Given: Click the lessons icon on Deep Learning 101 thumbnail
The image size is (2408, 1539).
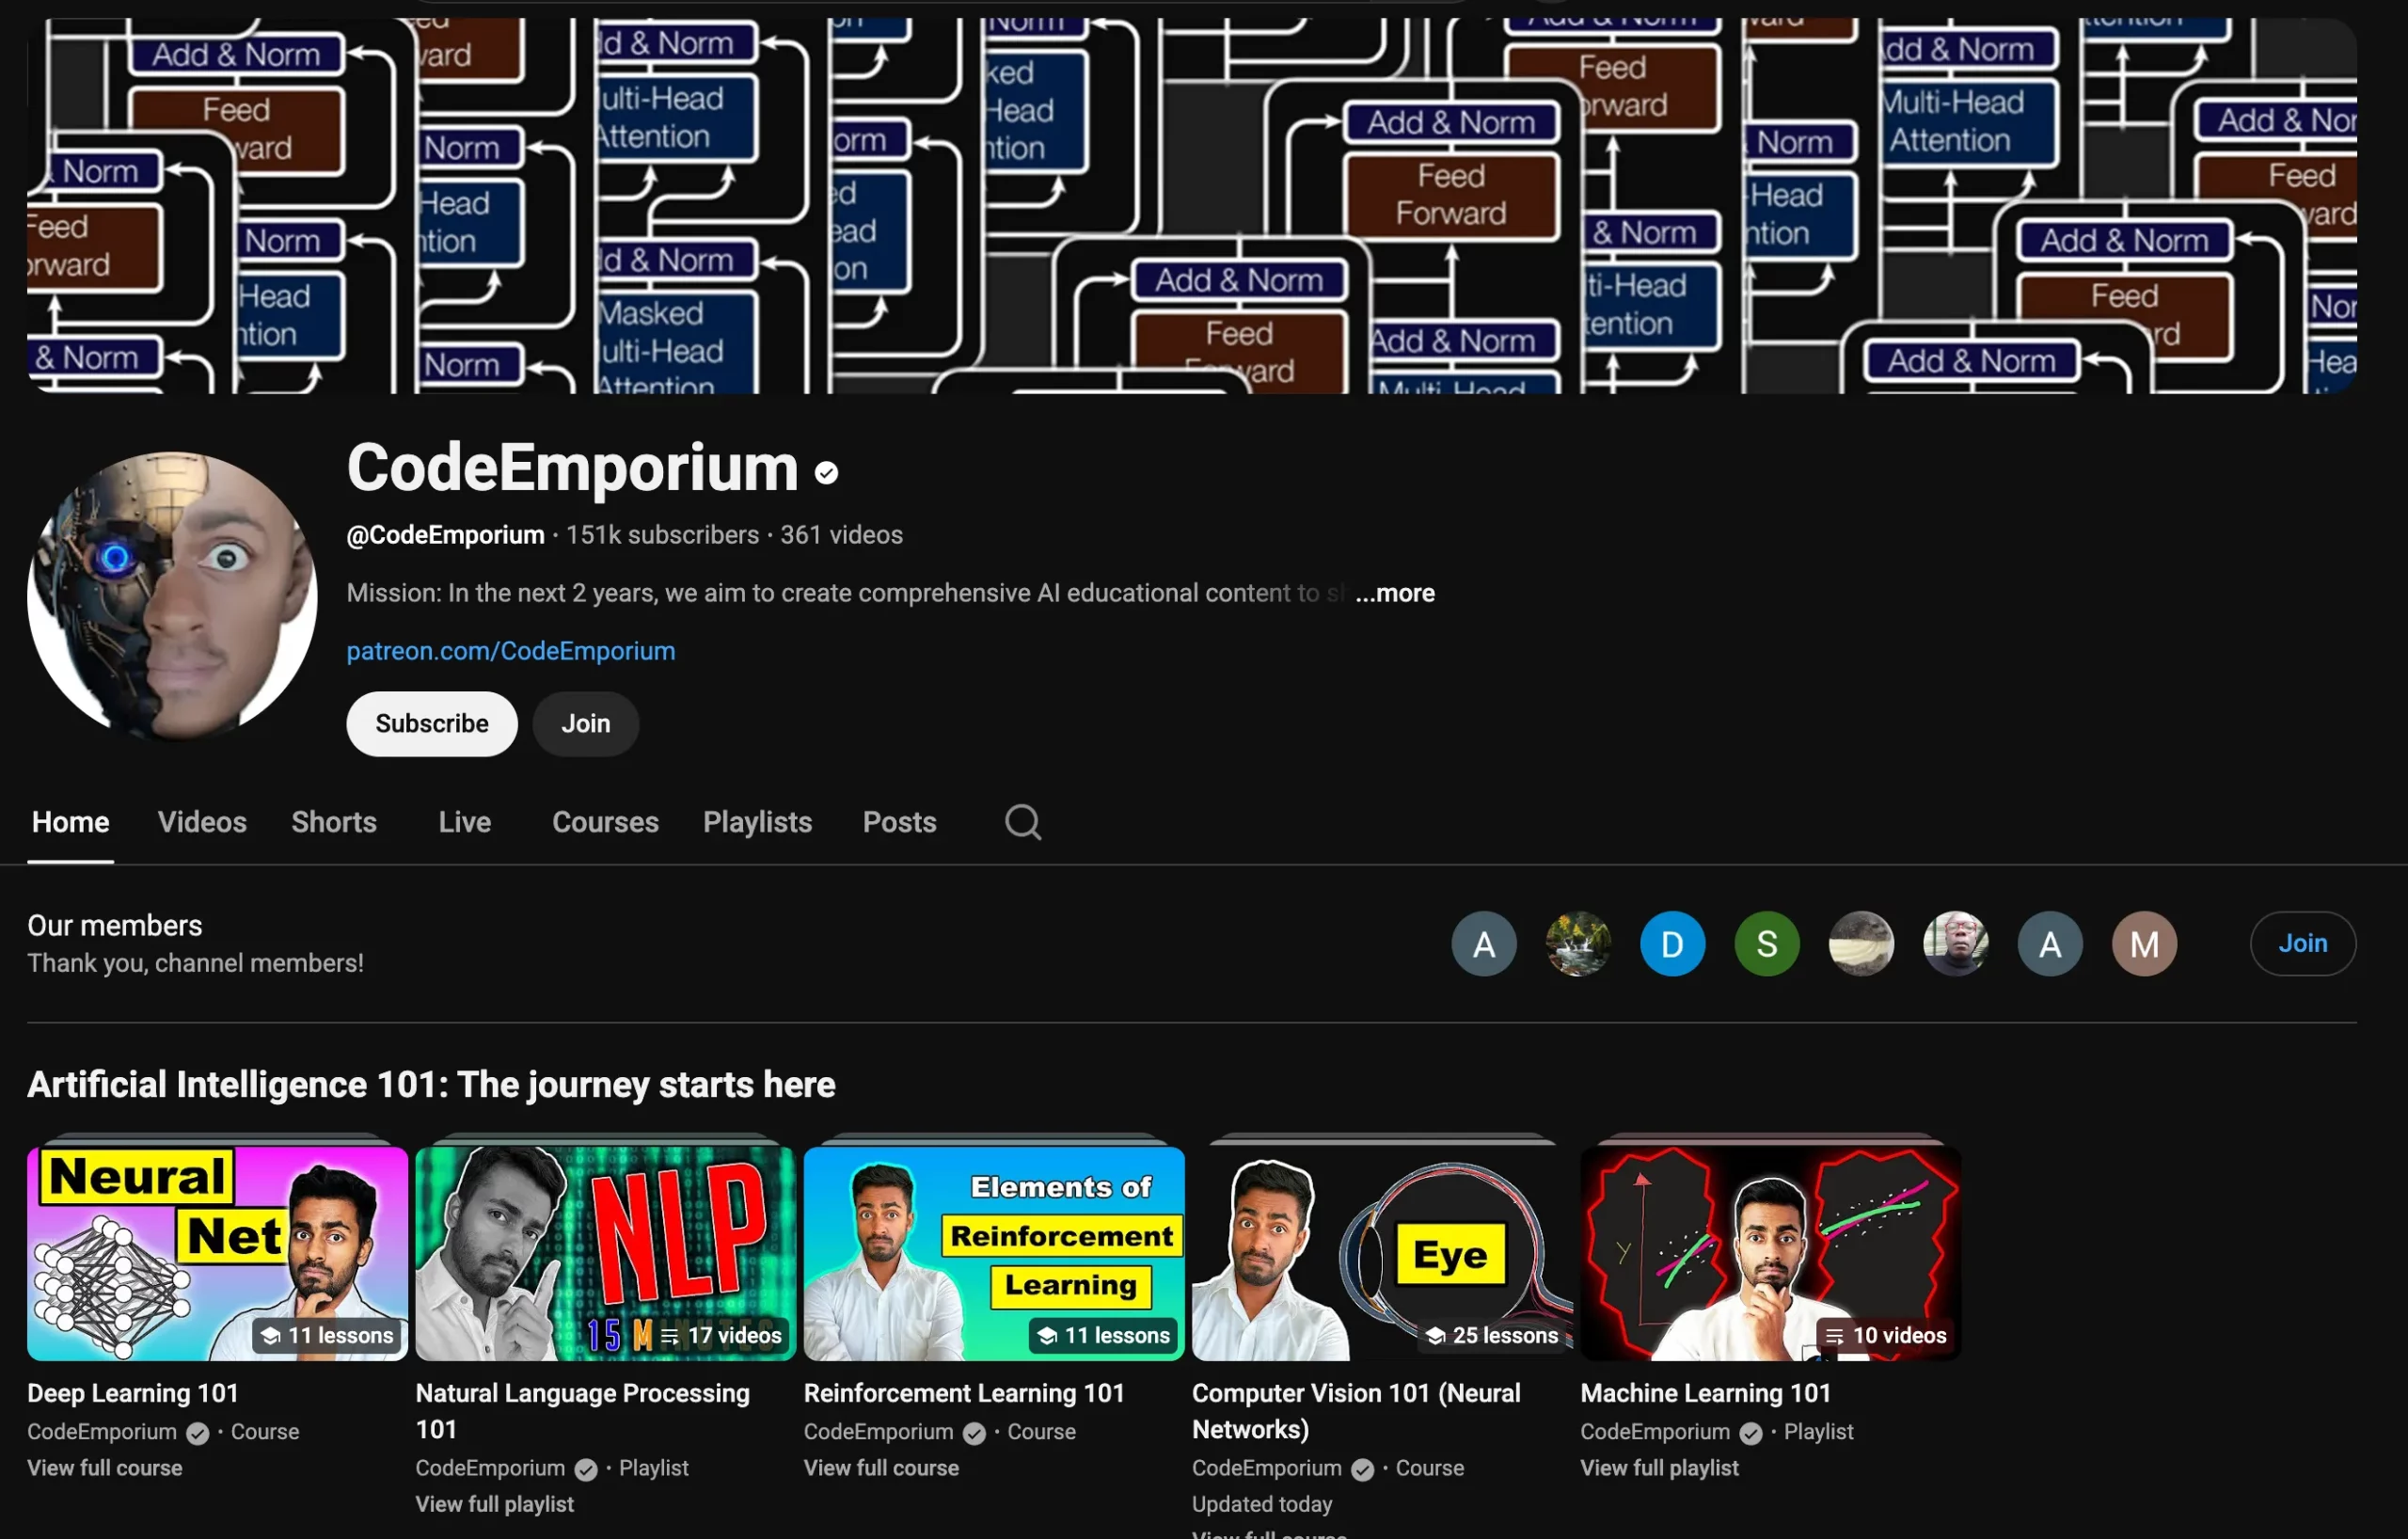Looking at the screenshot, I should (269, 1335).
